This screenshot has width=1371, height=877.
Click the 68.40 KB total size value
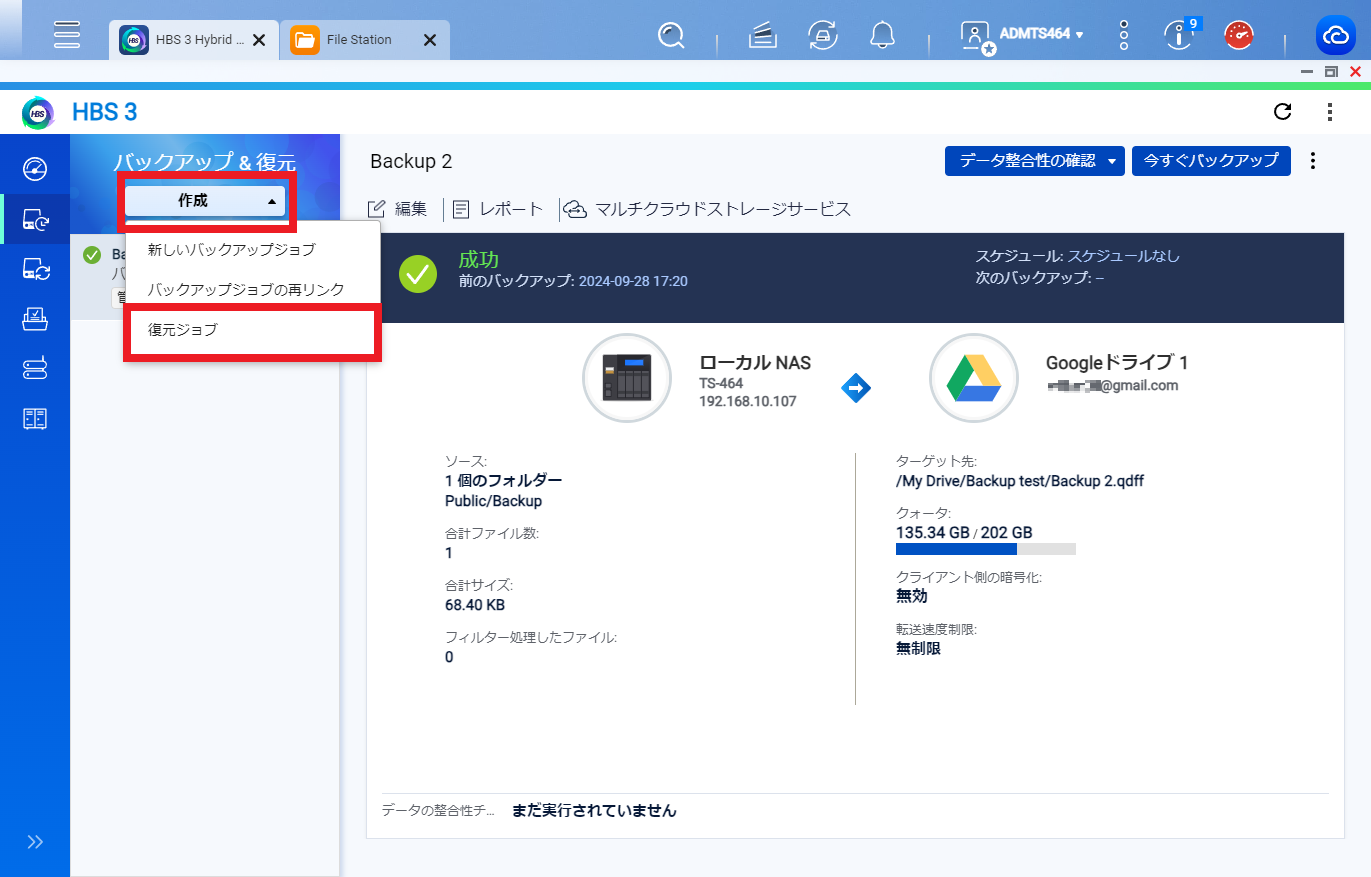tap(475, 605)
